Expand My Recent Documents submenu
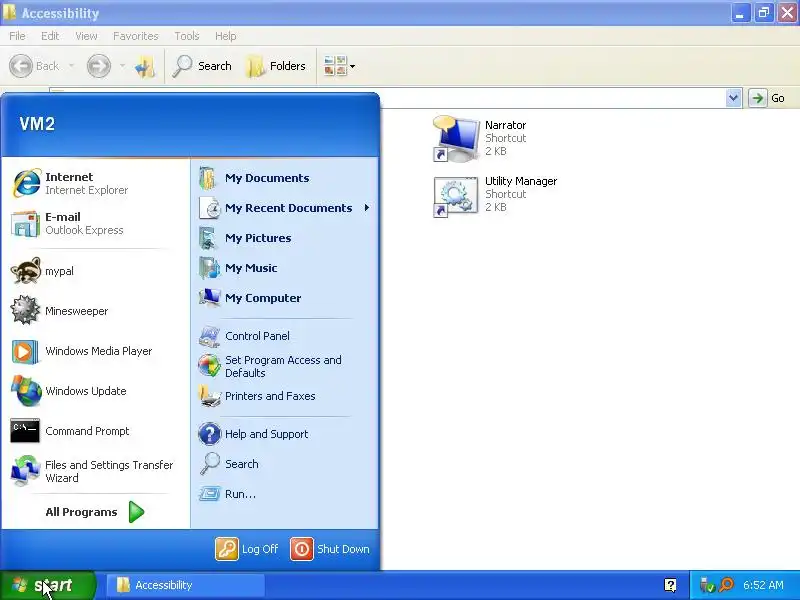Image resolution: width=800 pixels, height=600 pixels. [x=285, y=208]
